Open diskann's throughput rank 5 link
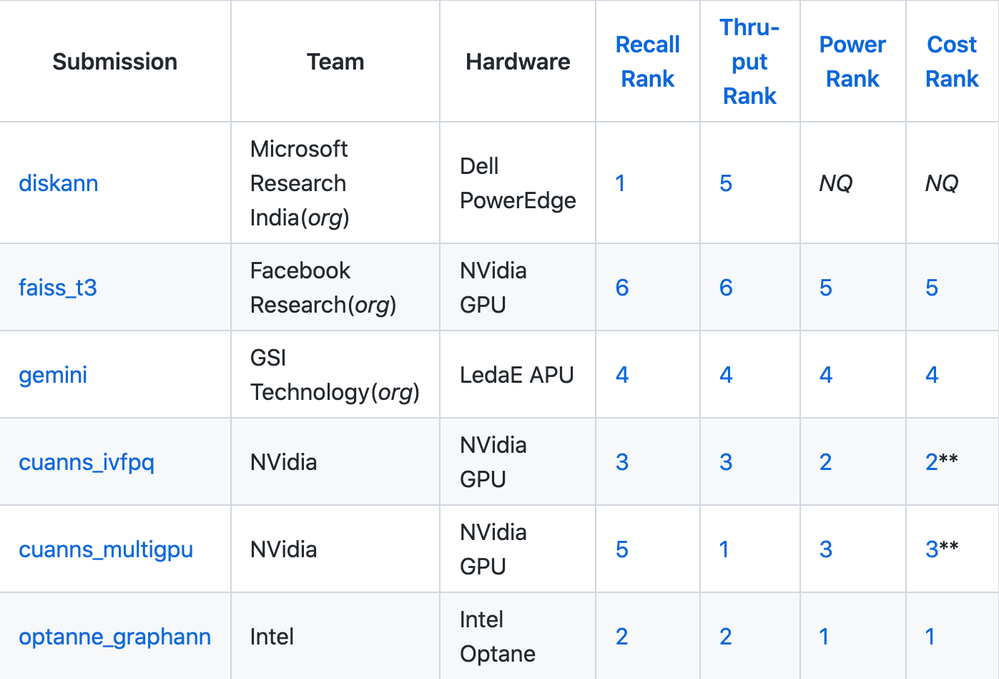Viewport: 999px width, 679px height. tap(726, 183)
